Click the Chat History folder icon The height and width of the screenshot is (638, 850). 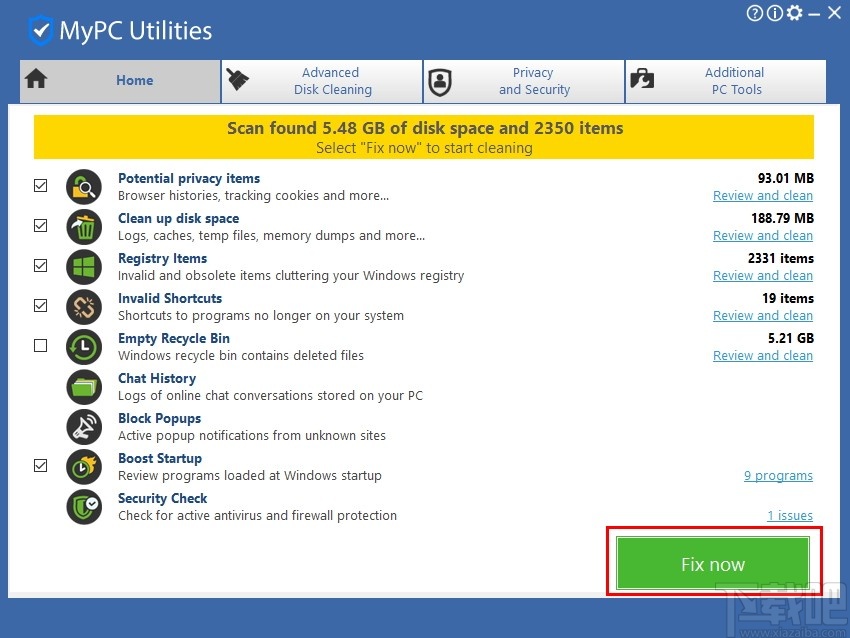tap(84, 387)
